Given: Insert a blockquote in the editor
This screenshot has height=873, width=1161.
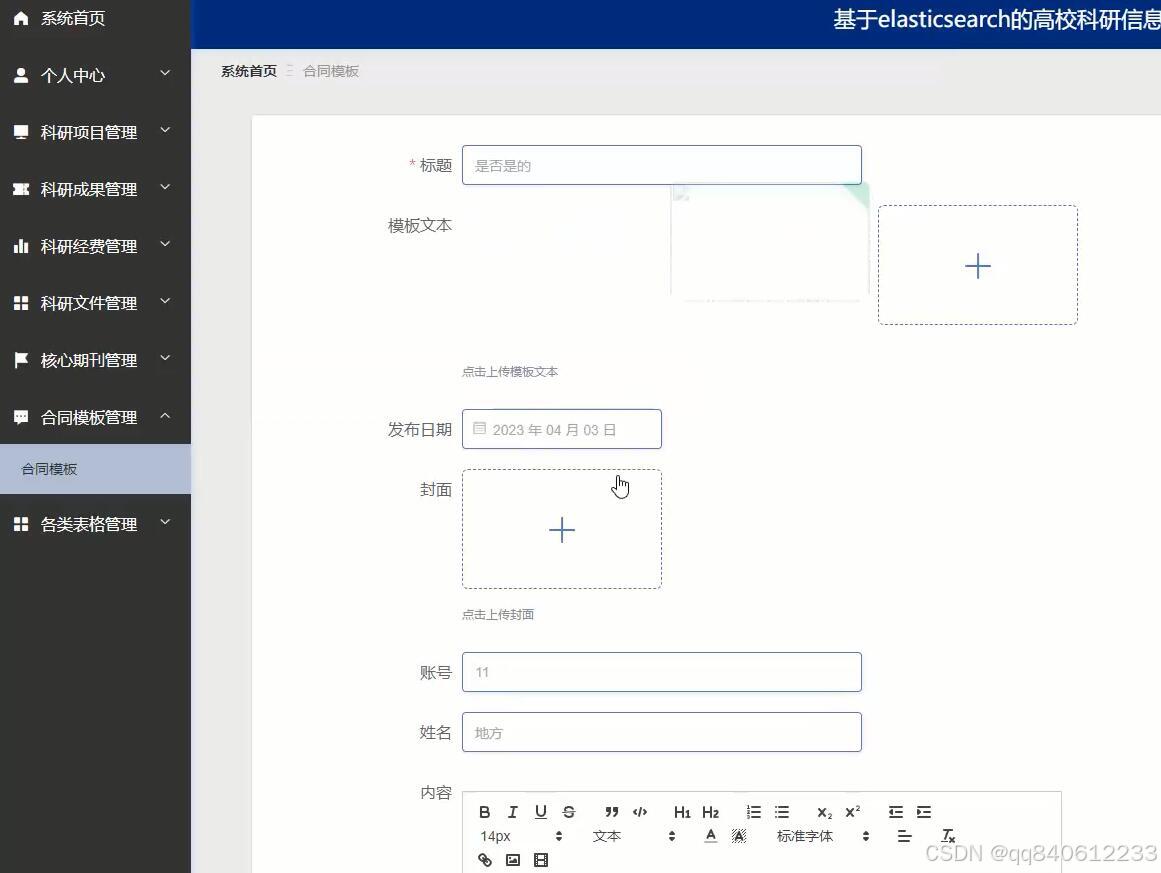Looking at the screenshot, I should pyautogui.click(x=612, y=812).
